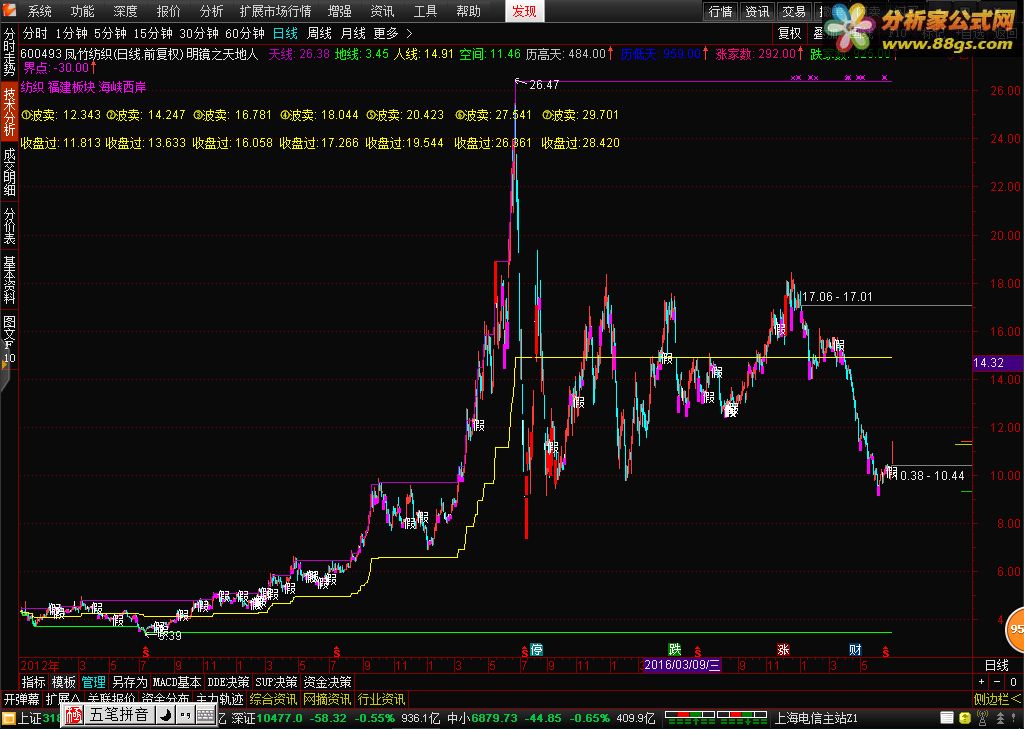Open the 分析 menu
The height and width of the screenshot is (729, 1024).
211,10
